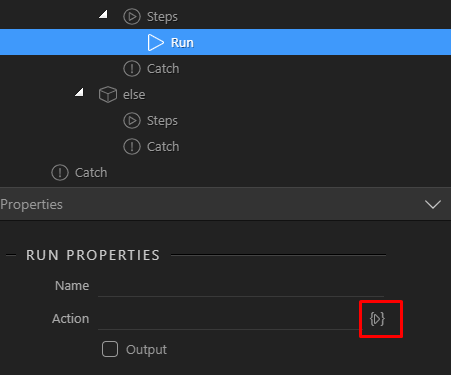Click the Properties panel header title
Screen dimensions: 451x375
coord(31,204)
